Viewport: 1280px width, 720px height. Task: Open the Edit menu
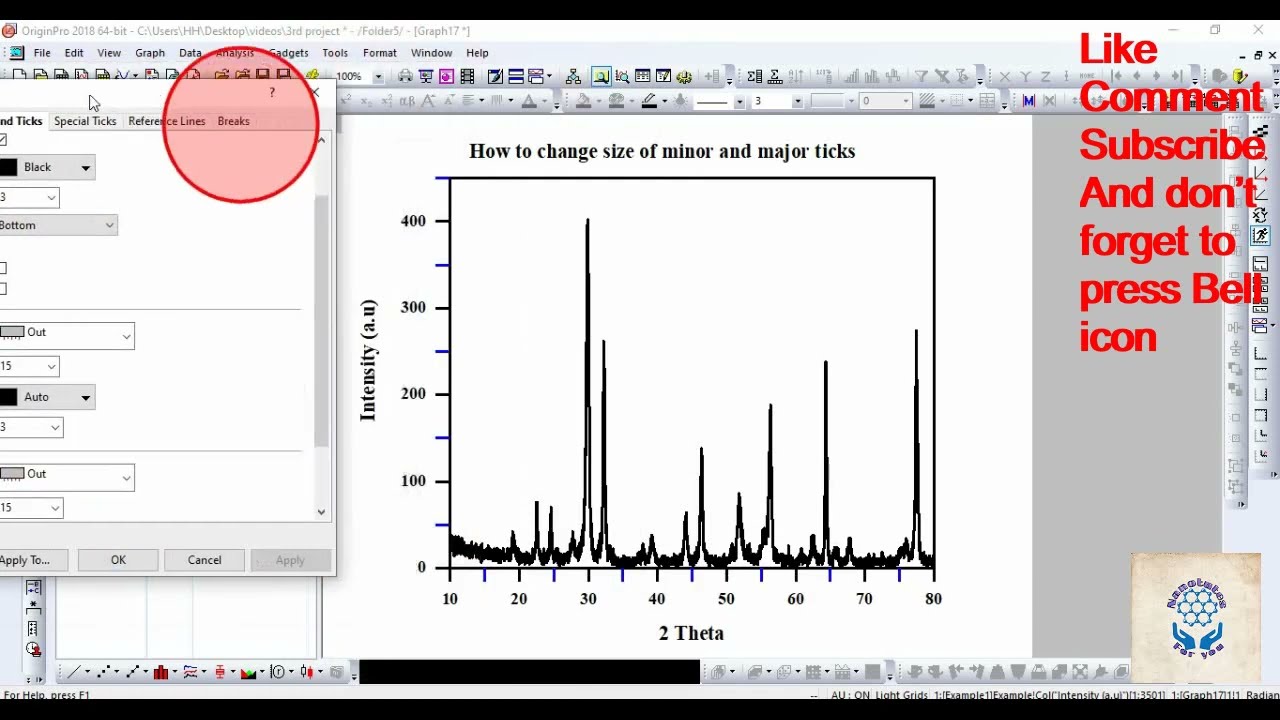(x=74, y=53)
